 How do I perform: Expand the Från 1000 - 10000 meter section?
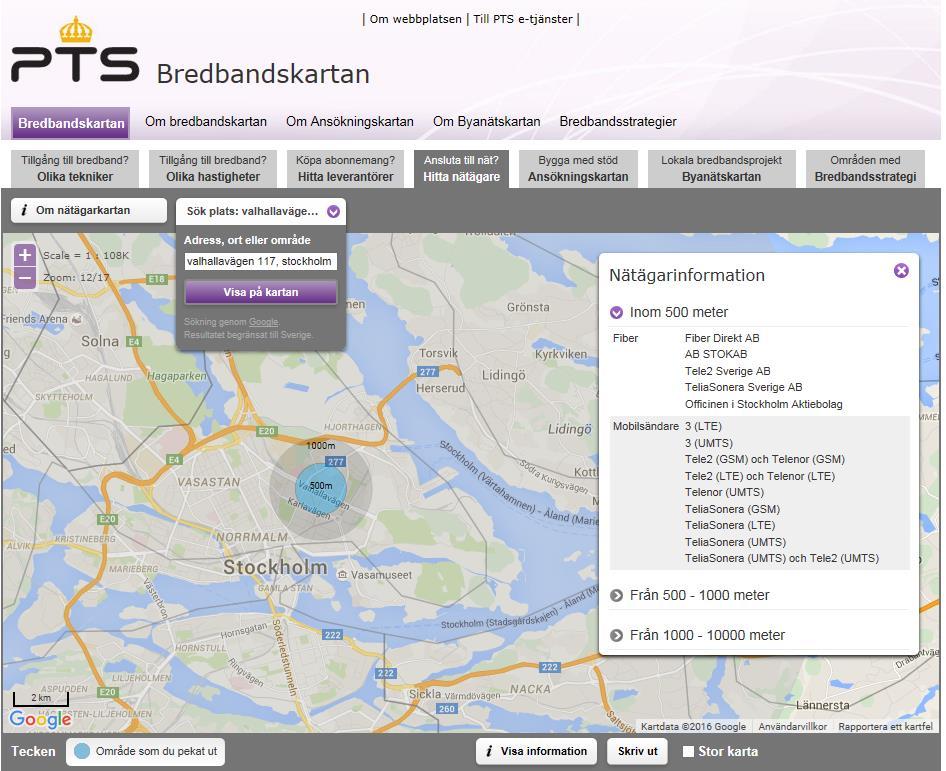point(616,635)
